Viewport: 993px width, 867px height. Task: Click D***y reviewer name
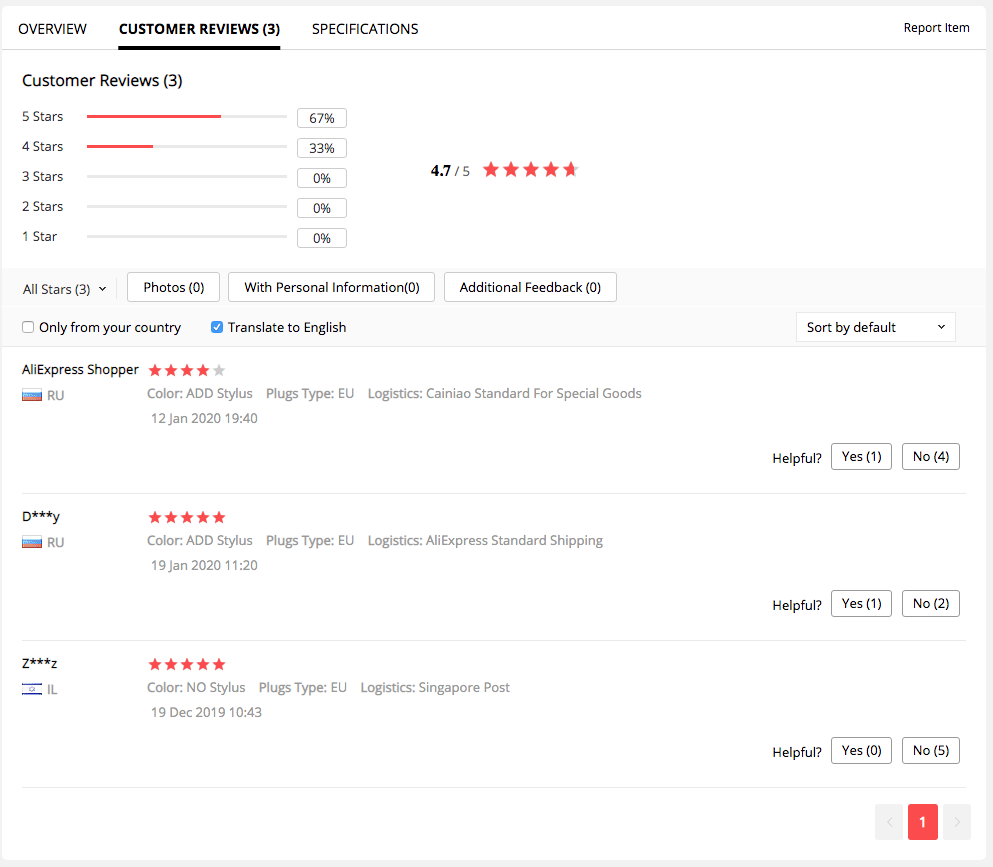[x=41, y=516]
